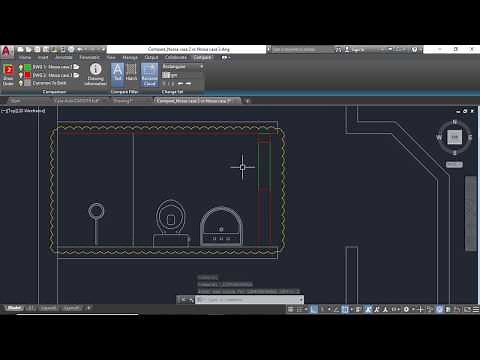Open the AutoCAD application menu button
The image size is (480, 360).
6,52
